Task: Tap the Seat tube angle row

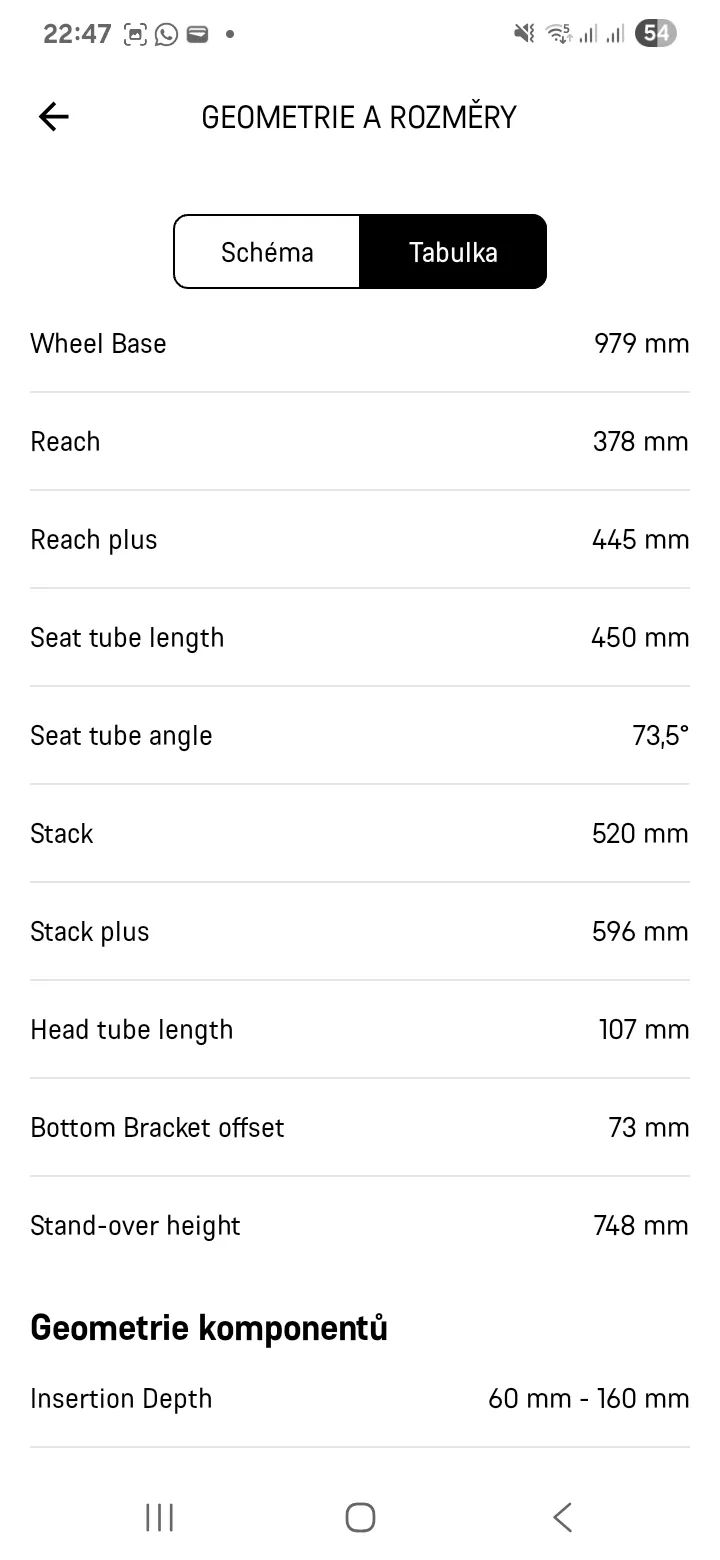Action: 360,735
